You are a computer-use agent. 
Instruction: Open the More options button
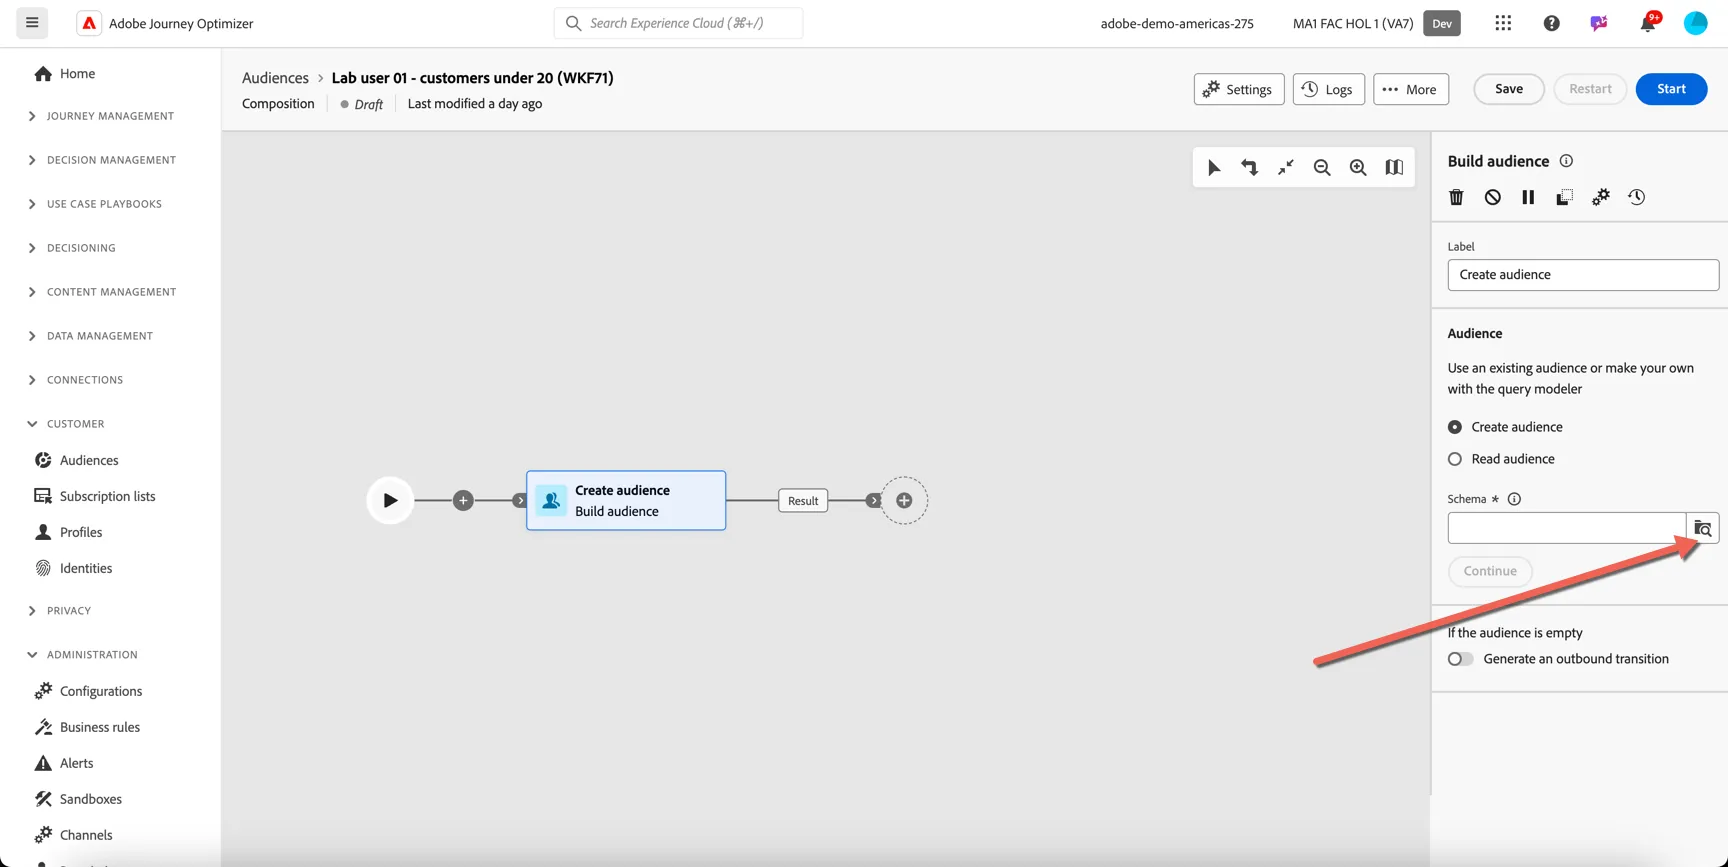pos(1410,89)
